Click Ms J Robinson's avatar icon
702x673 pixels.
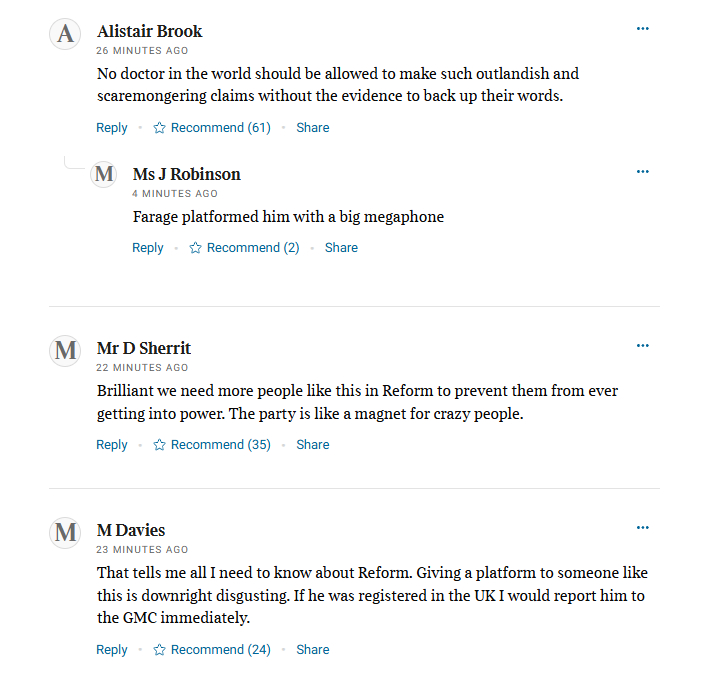[x=104, y=174]
